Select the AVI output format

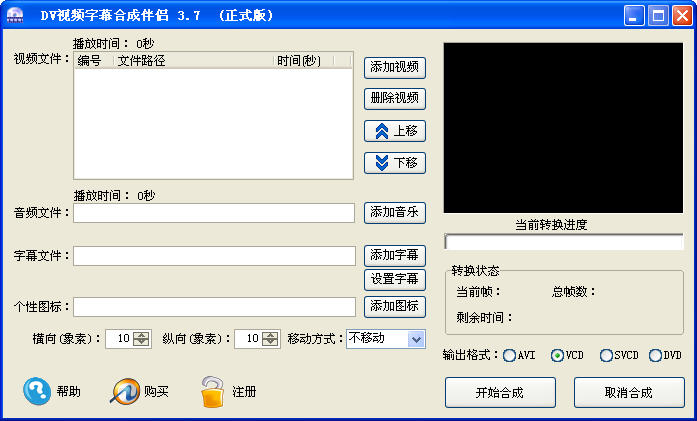click(509, 355)
